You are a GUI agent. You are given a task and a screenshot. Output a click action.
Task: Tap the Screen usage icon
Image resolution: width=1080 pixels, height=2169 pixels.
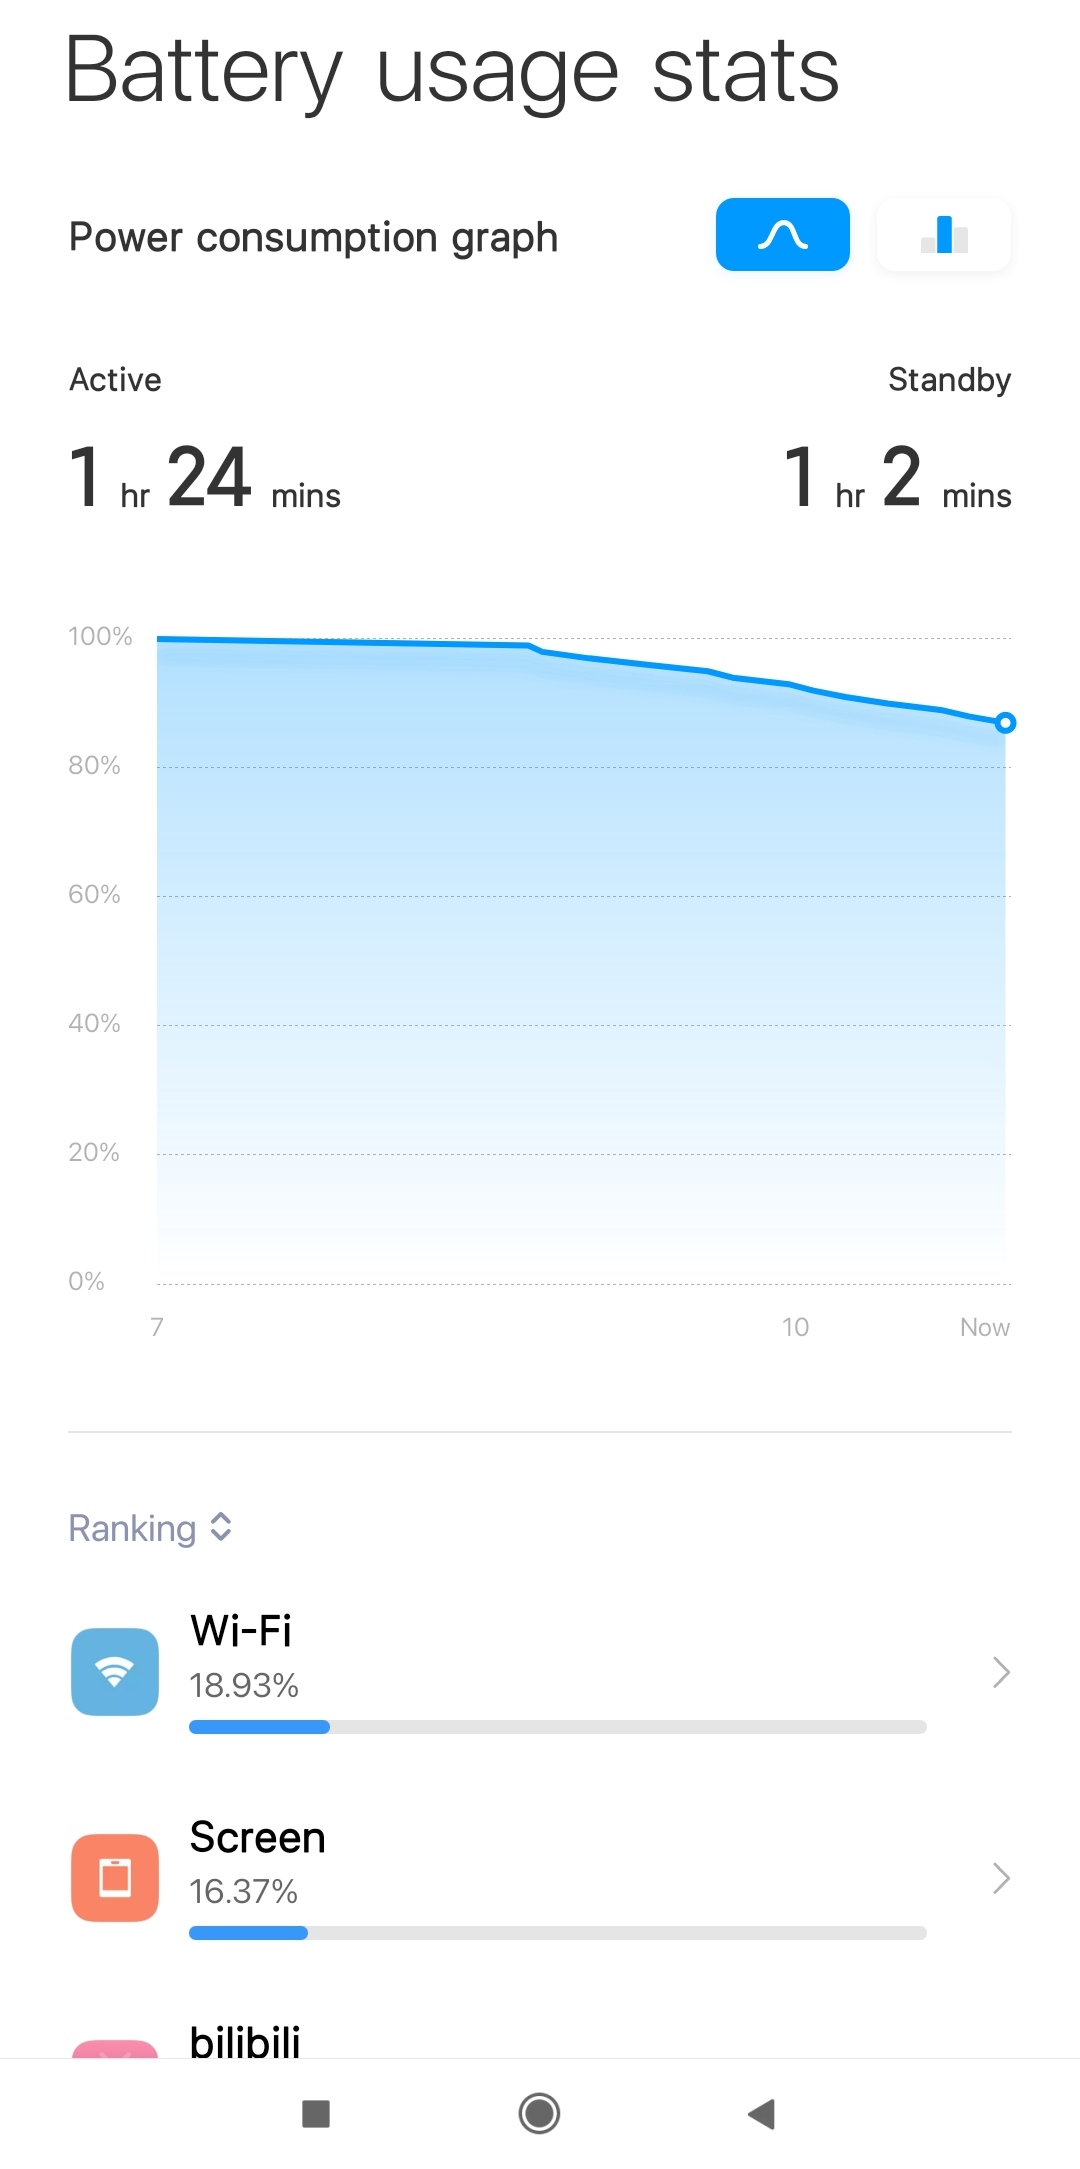coord(115,1878)
